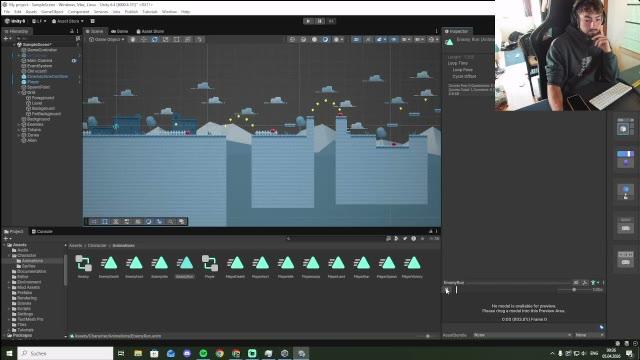Screen dimensions: 640x360
Task: Click the Windows Start button
Action: click(x=9, y=353)
